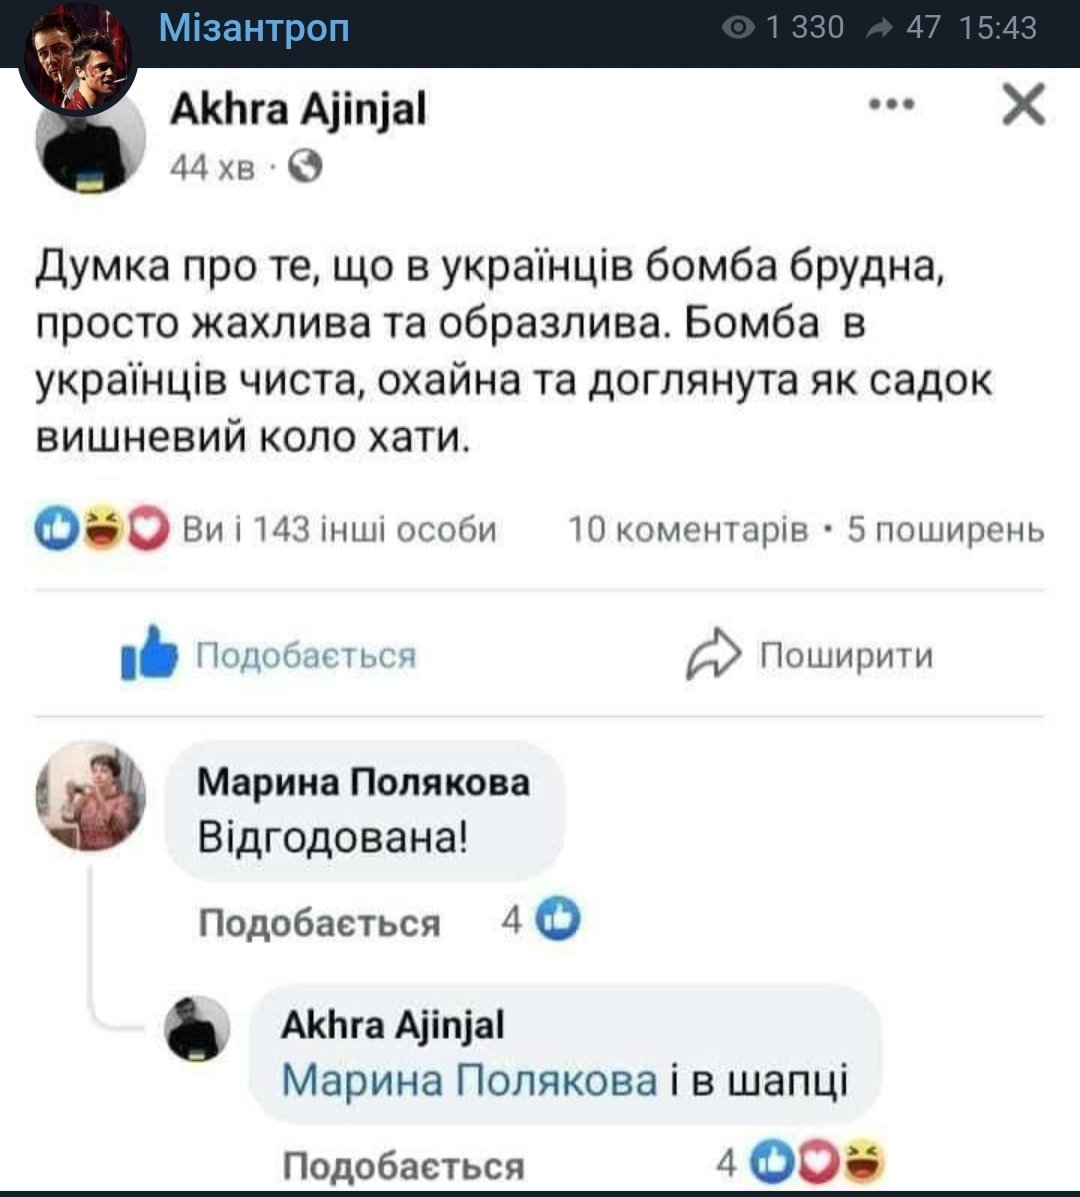Toggle Подобається under the "і в шапці" reply

click(403, 1165)
